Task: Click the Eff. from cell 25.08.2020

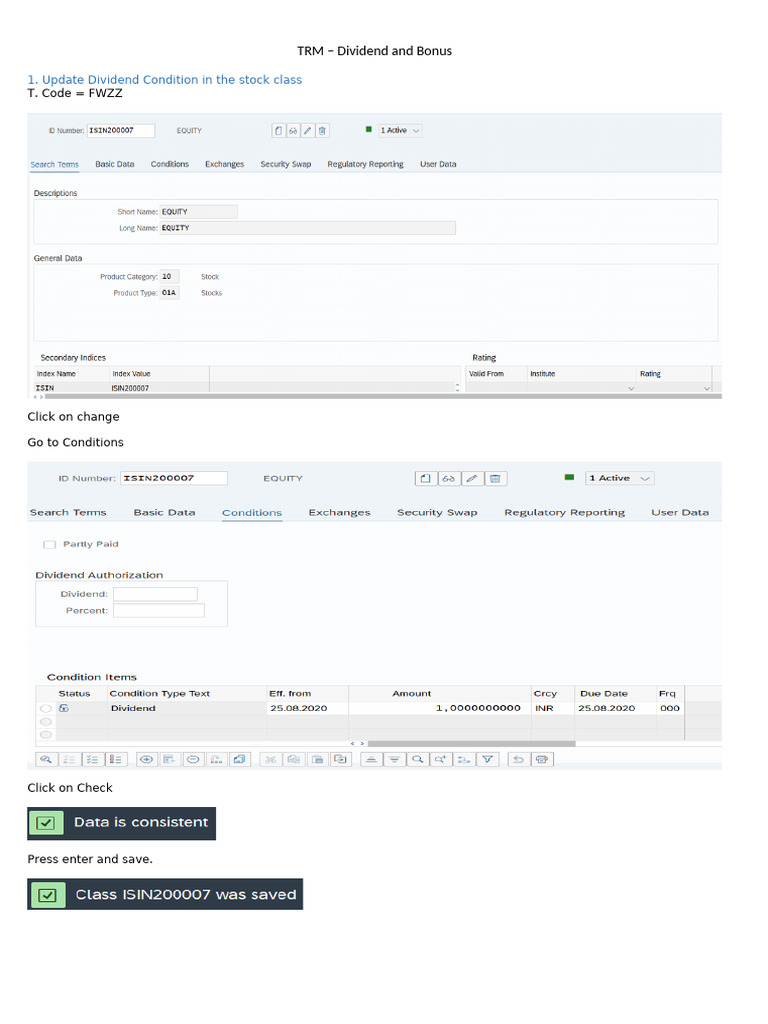Action: (x=308, y=709)
